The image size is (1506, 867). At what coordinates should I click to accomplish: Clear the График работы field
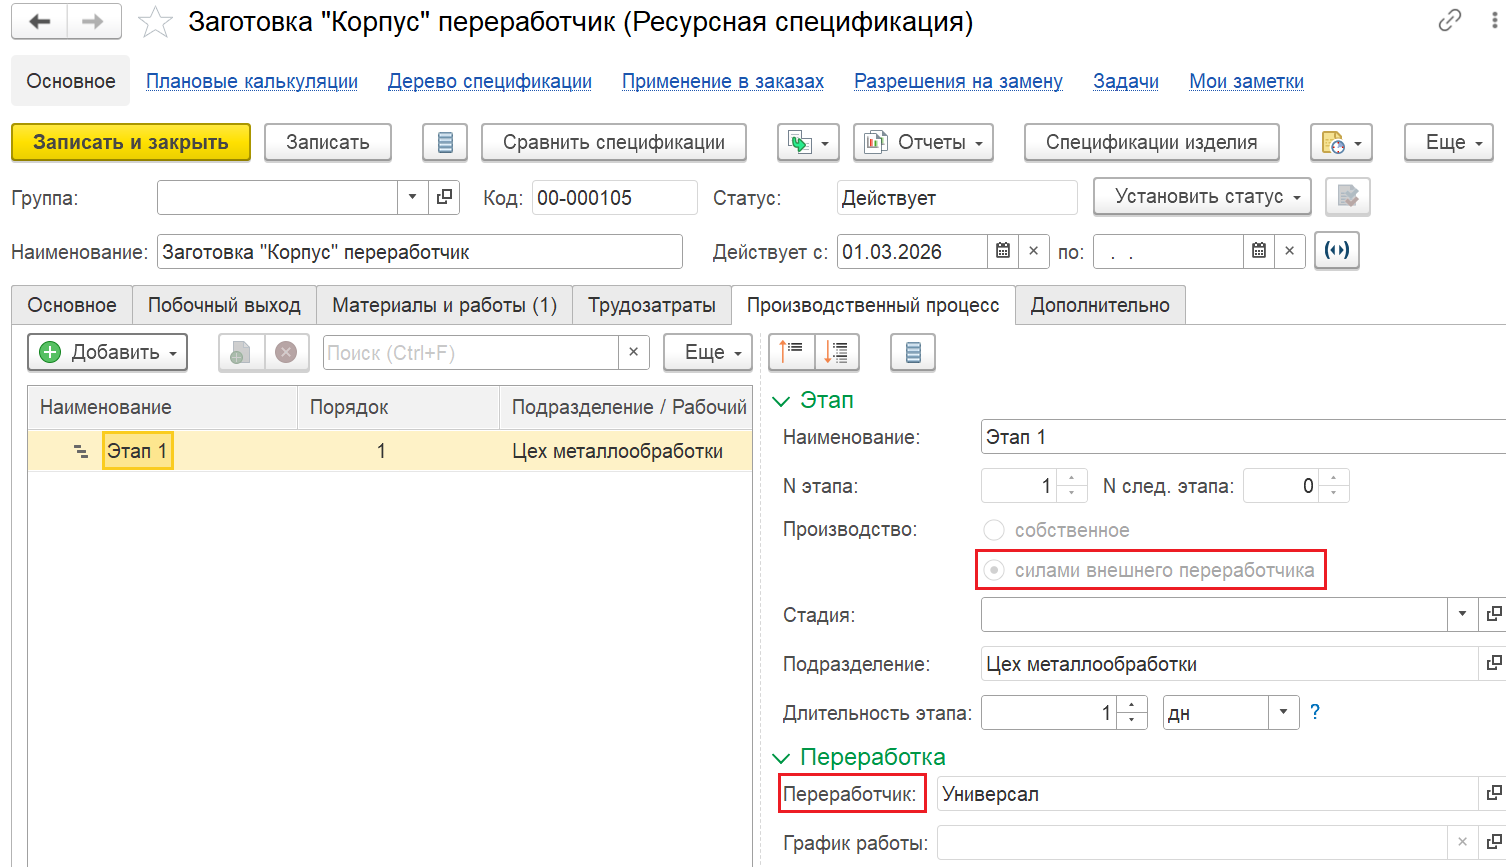[1462, 842]
